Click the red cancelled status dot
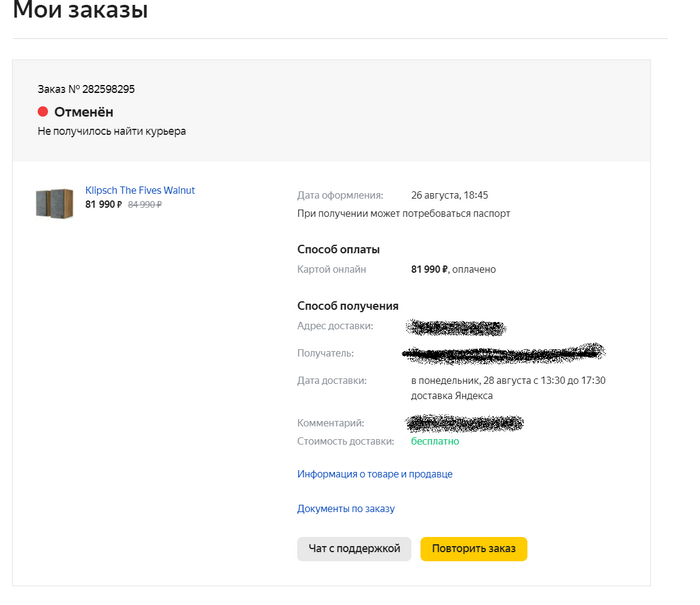Image resolution: width=700 pixels, height=605 pixels. point(43,112)
